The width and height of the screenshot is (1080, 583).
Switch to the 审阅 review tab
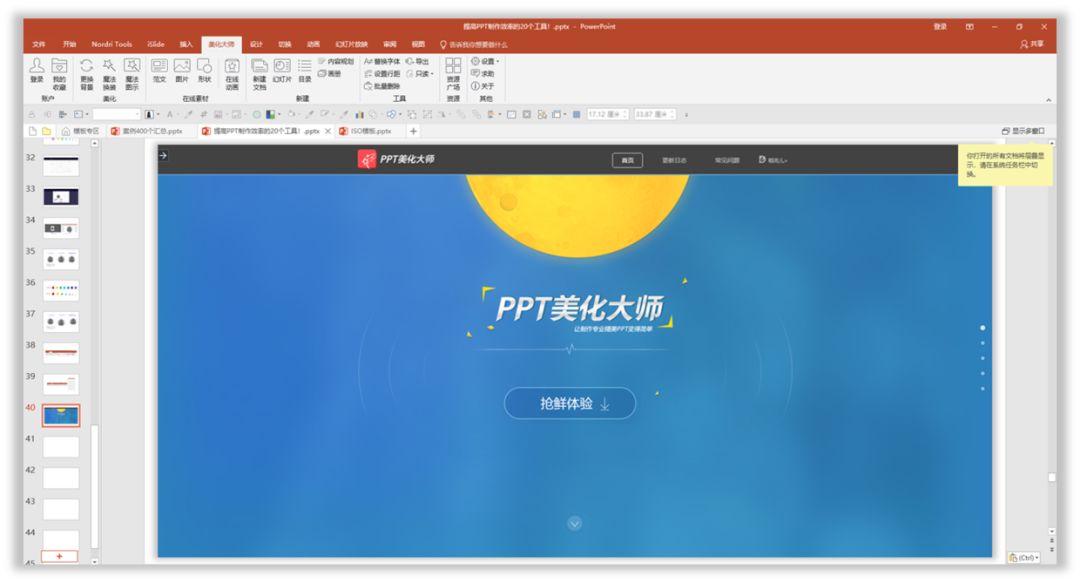point(390,44)
